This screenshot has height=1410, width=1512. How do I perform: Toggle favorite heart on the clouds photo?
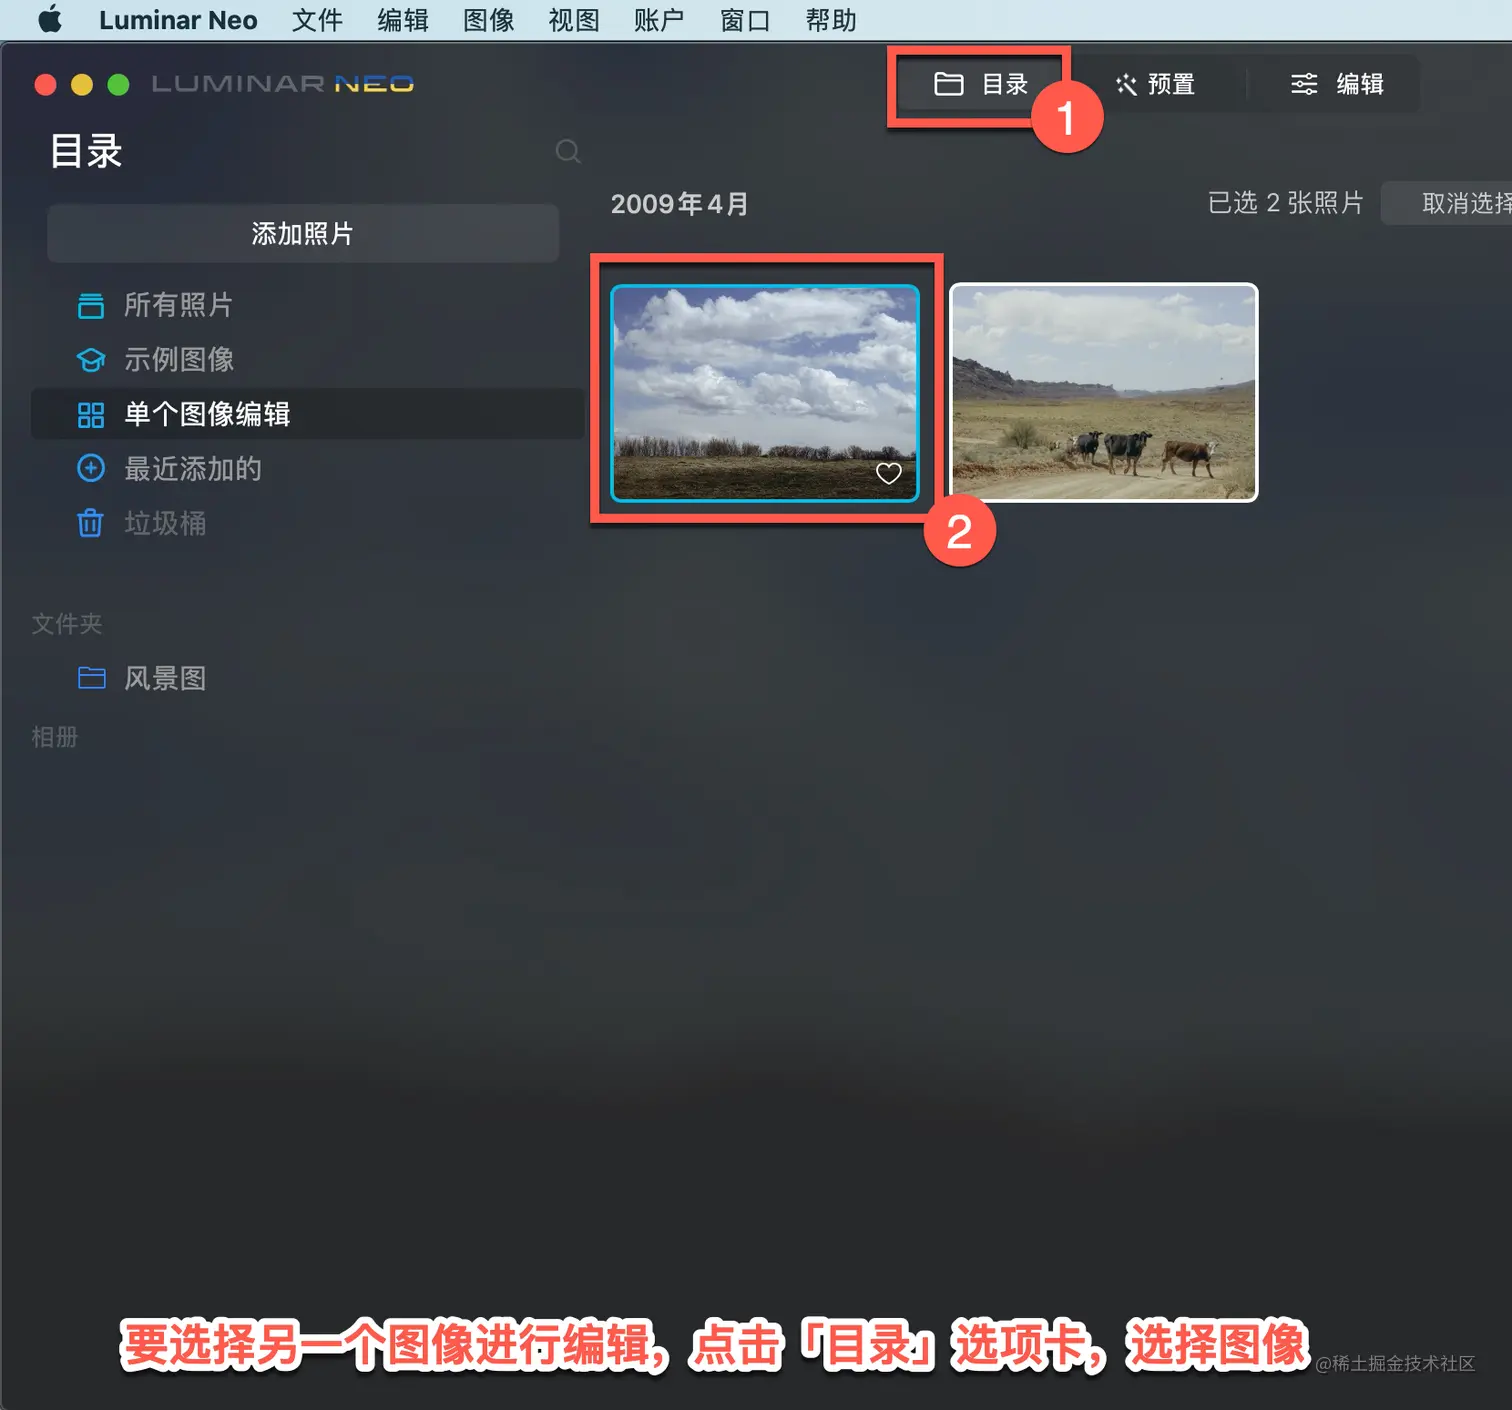tap(889, 473)
